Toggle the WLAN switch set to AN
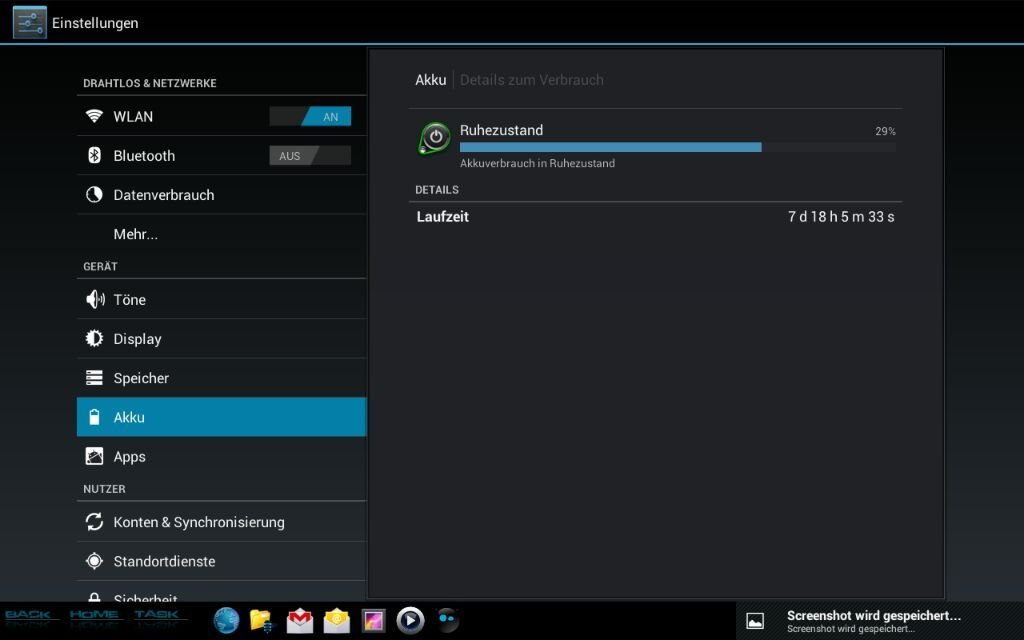This screenshot has width=1024, height=640. click(x=310, y=116)
